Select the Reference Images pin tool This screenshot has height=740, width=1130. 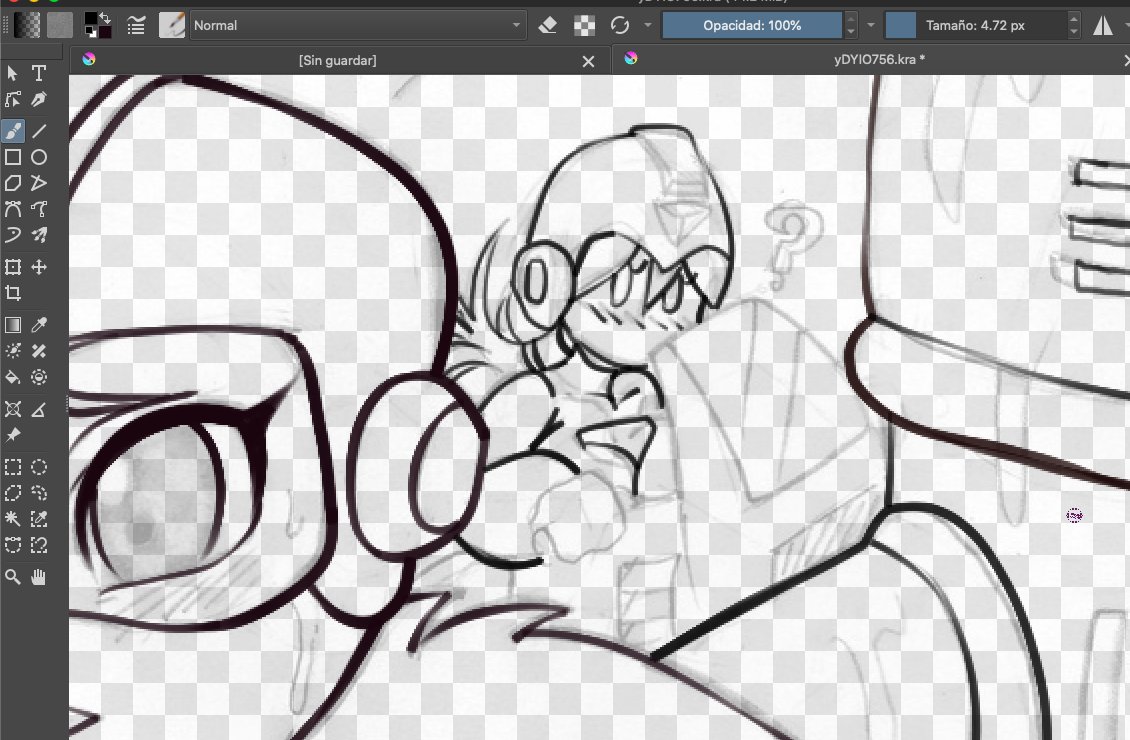13,435
